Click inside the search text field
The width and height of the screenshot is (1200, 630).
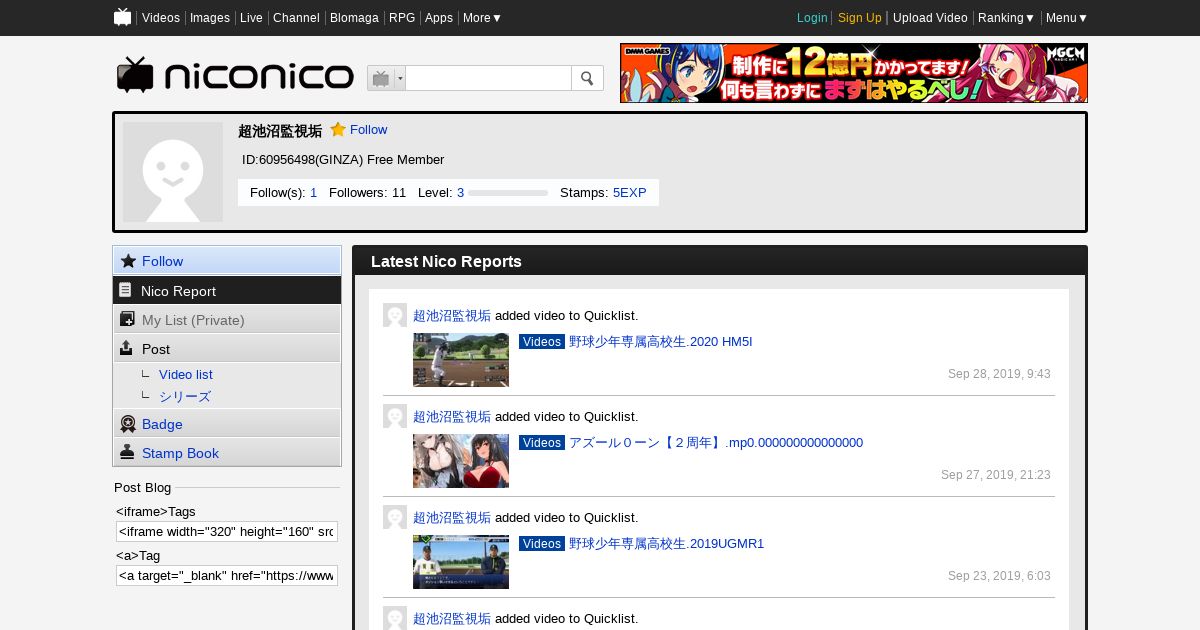click(x=488, y=78)
